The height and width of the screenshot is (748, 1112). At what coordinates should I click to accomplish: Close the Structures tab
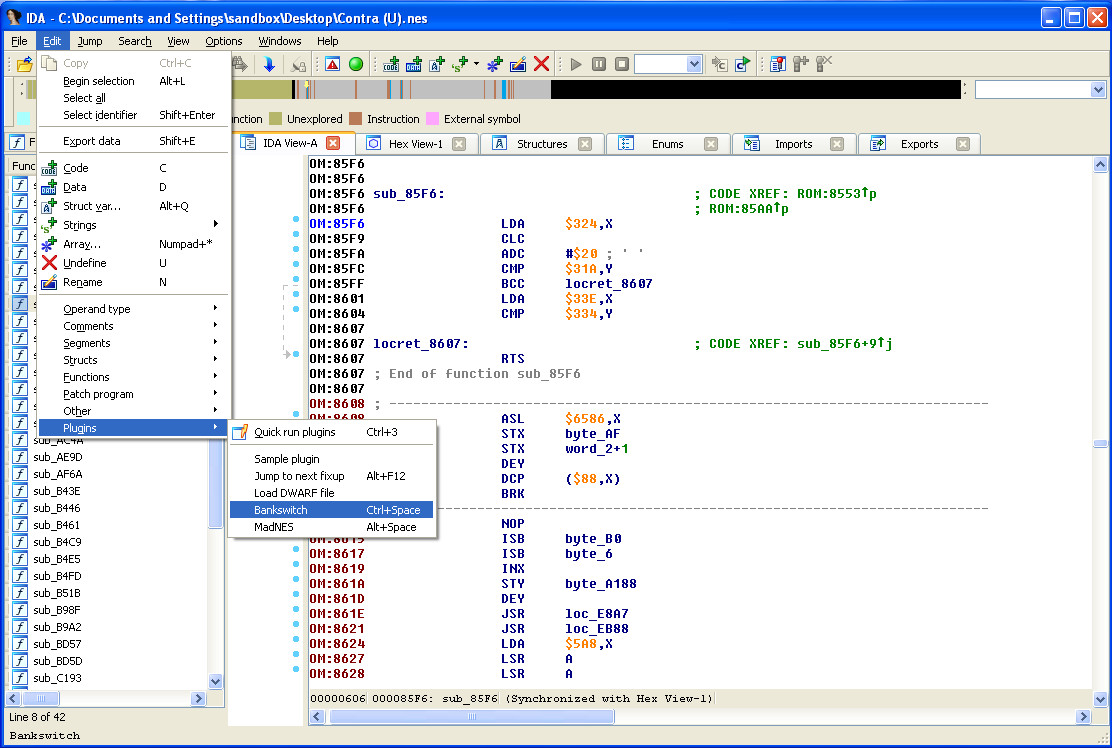point(584,144)
